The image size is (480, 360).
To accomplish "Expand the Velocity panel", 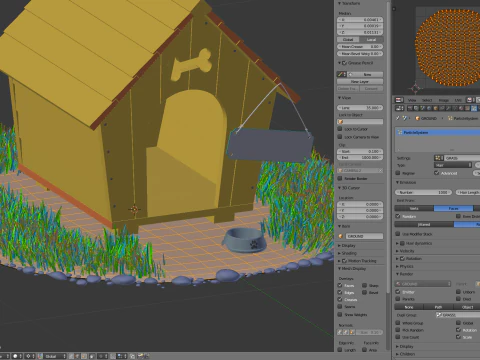I will 397,251.
